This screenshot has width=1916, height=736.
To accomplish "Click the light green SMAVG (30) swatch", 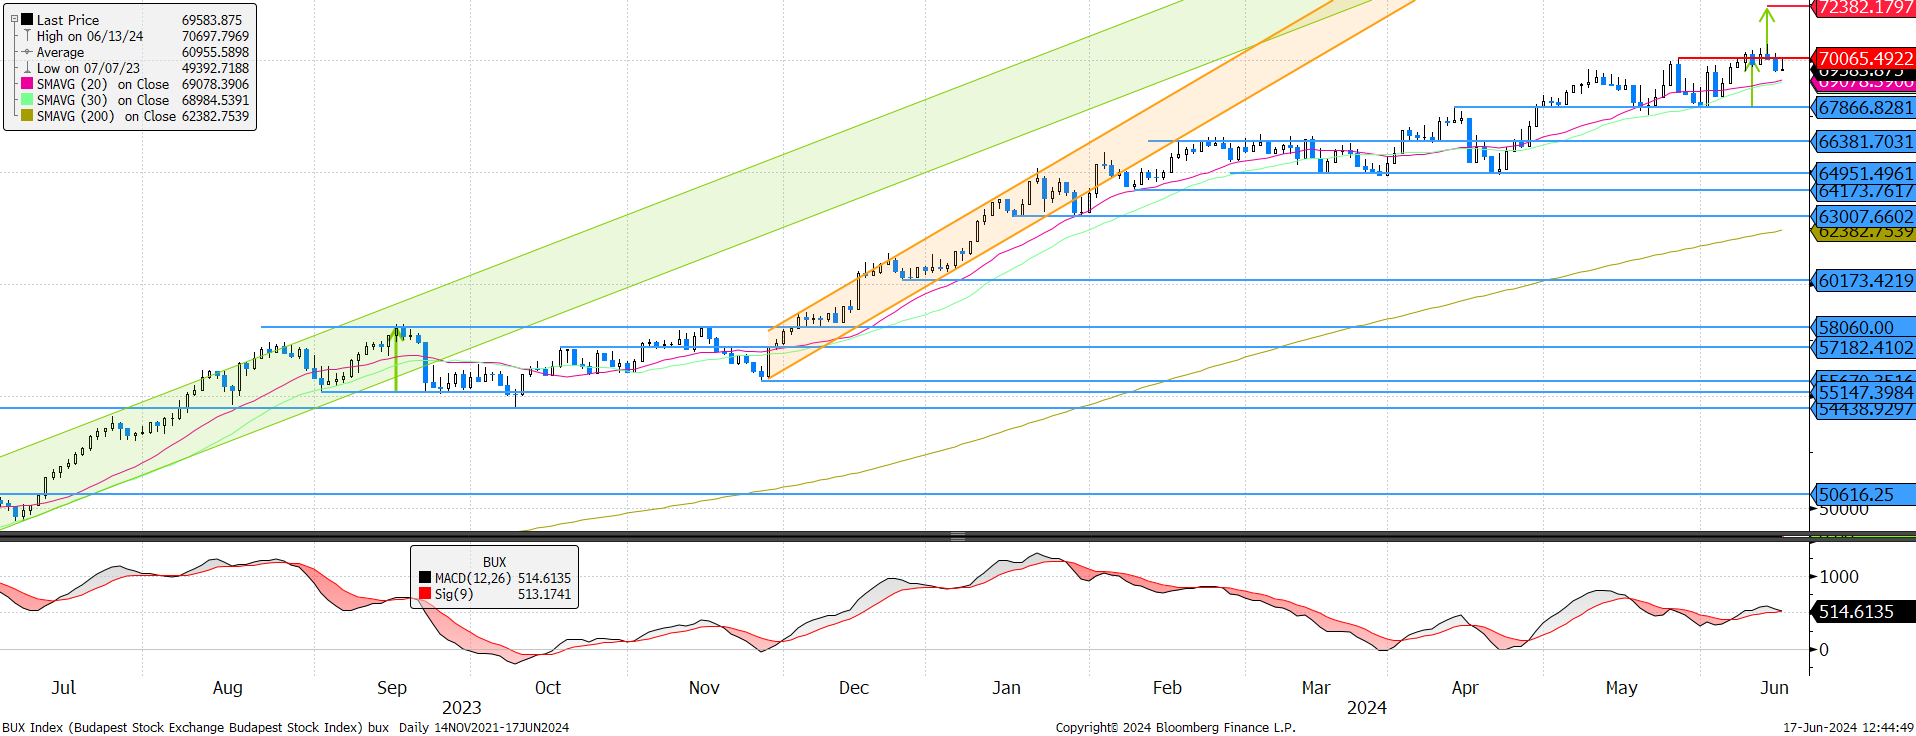I will point(27,100).
